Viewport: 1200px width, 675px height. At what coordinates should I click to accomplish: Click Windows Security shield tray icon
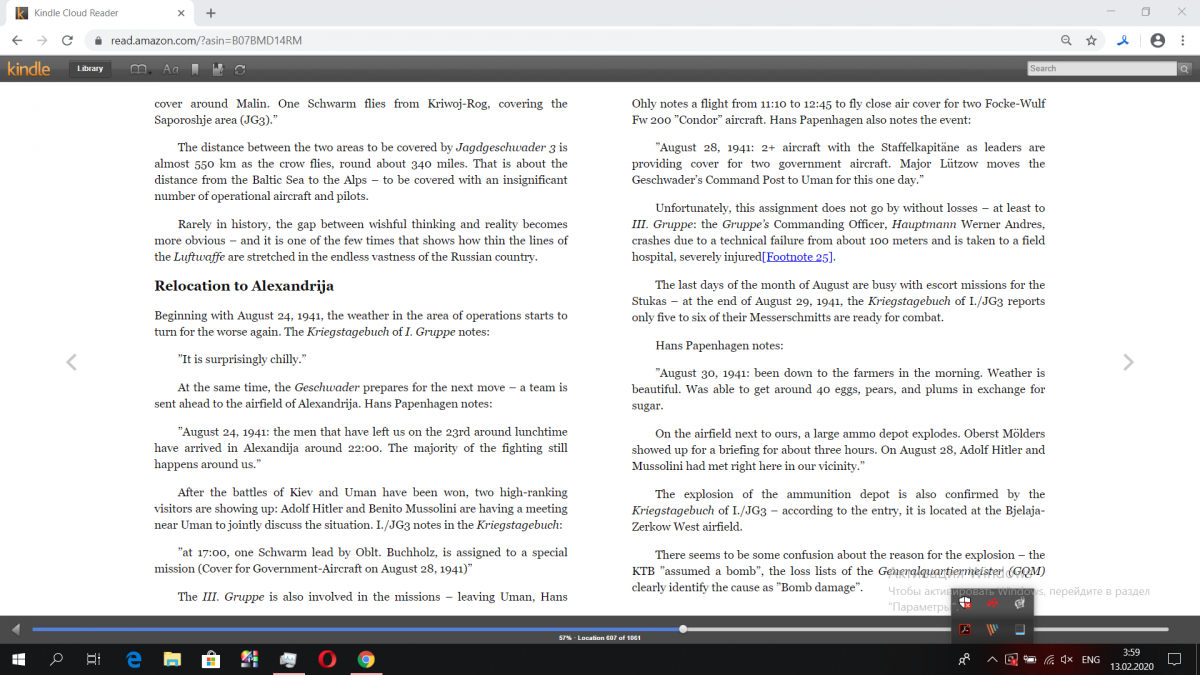point(966,603)
